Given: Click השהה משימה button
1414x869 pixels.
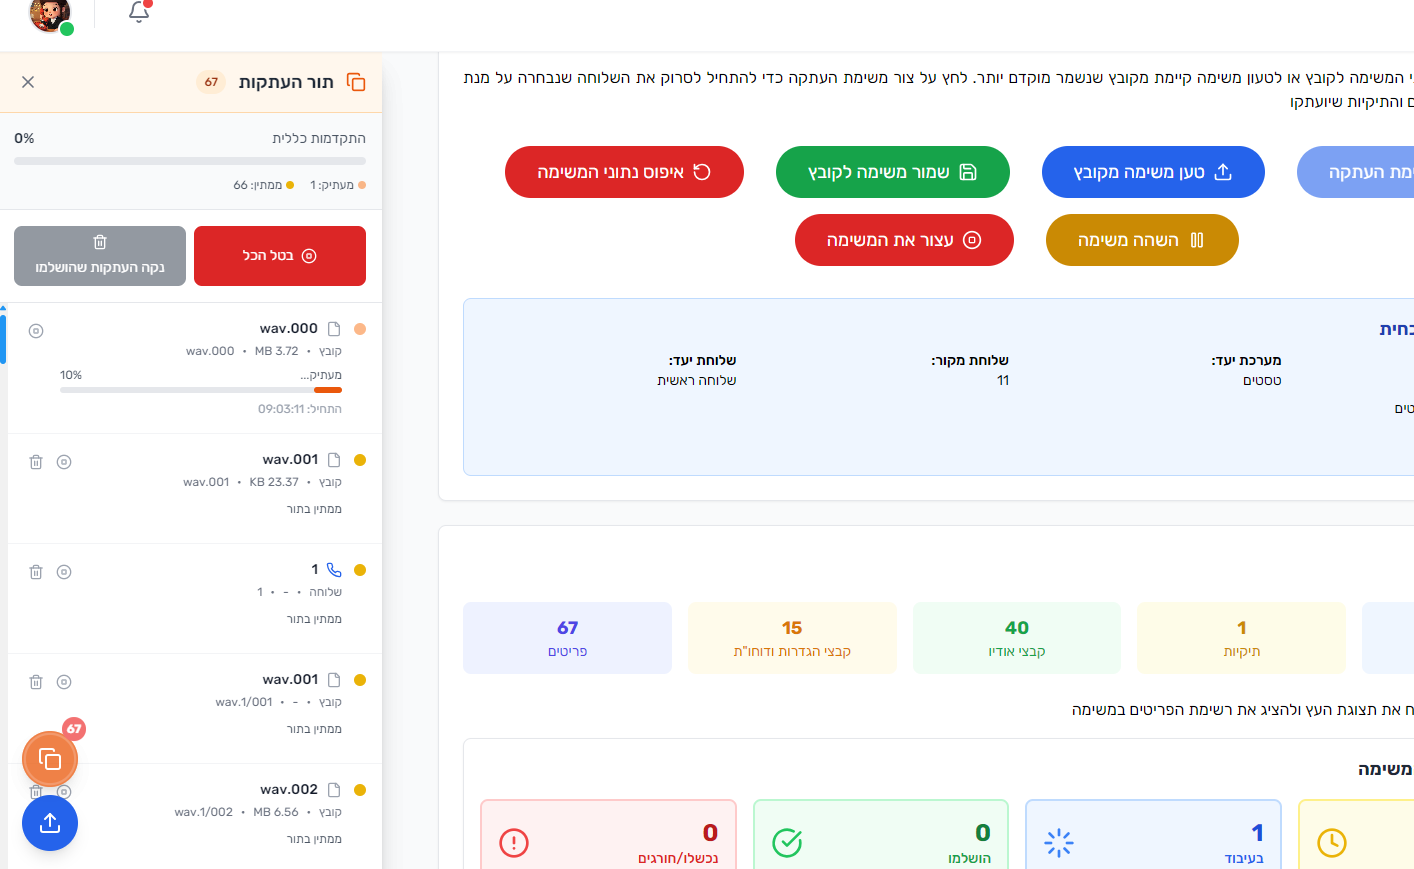Looking at the screenshot, I should tap(1142, 240).
